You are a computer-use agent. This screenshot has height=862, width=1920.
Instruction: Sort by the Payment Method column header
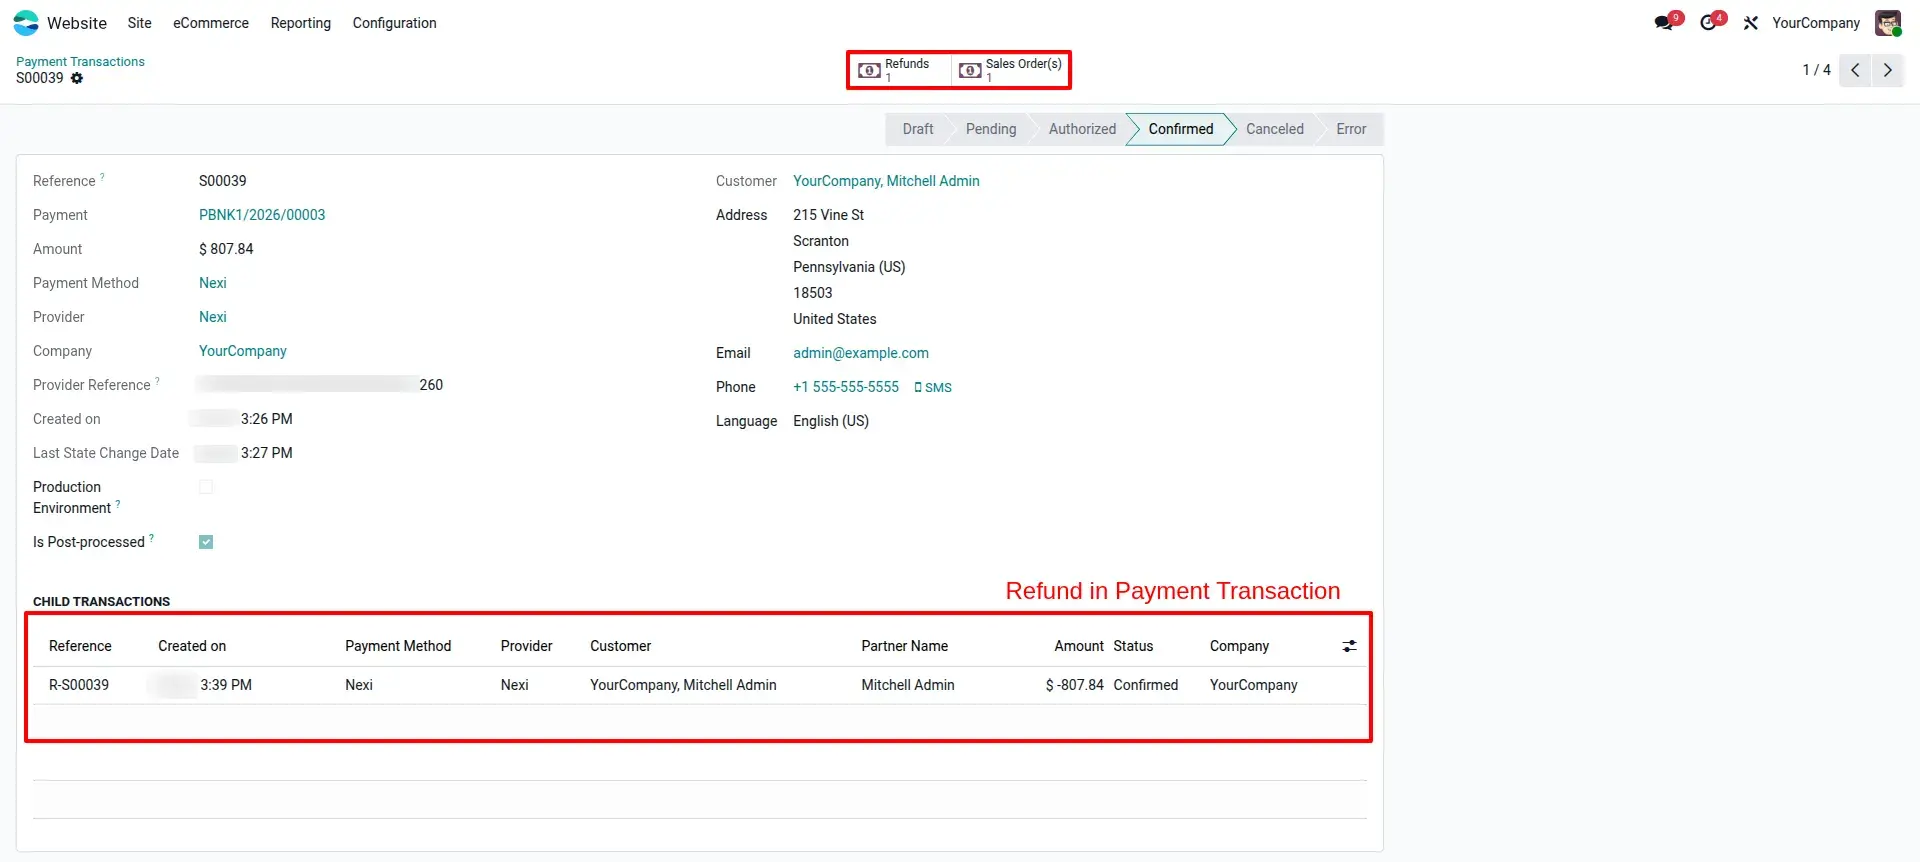pyautogui.click(x=398, y=646)
